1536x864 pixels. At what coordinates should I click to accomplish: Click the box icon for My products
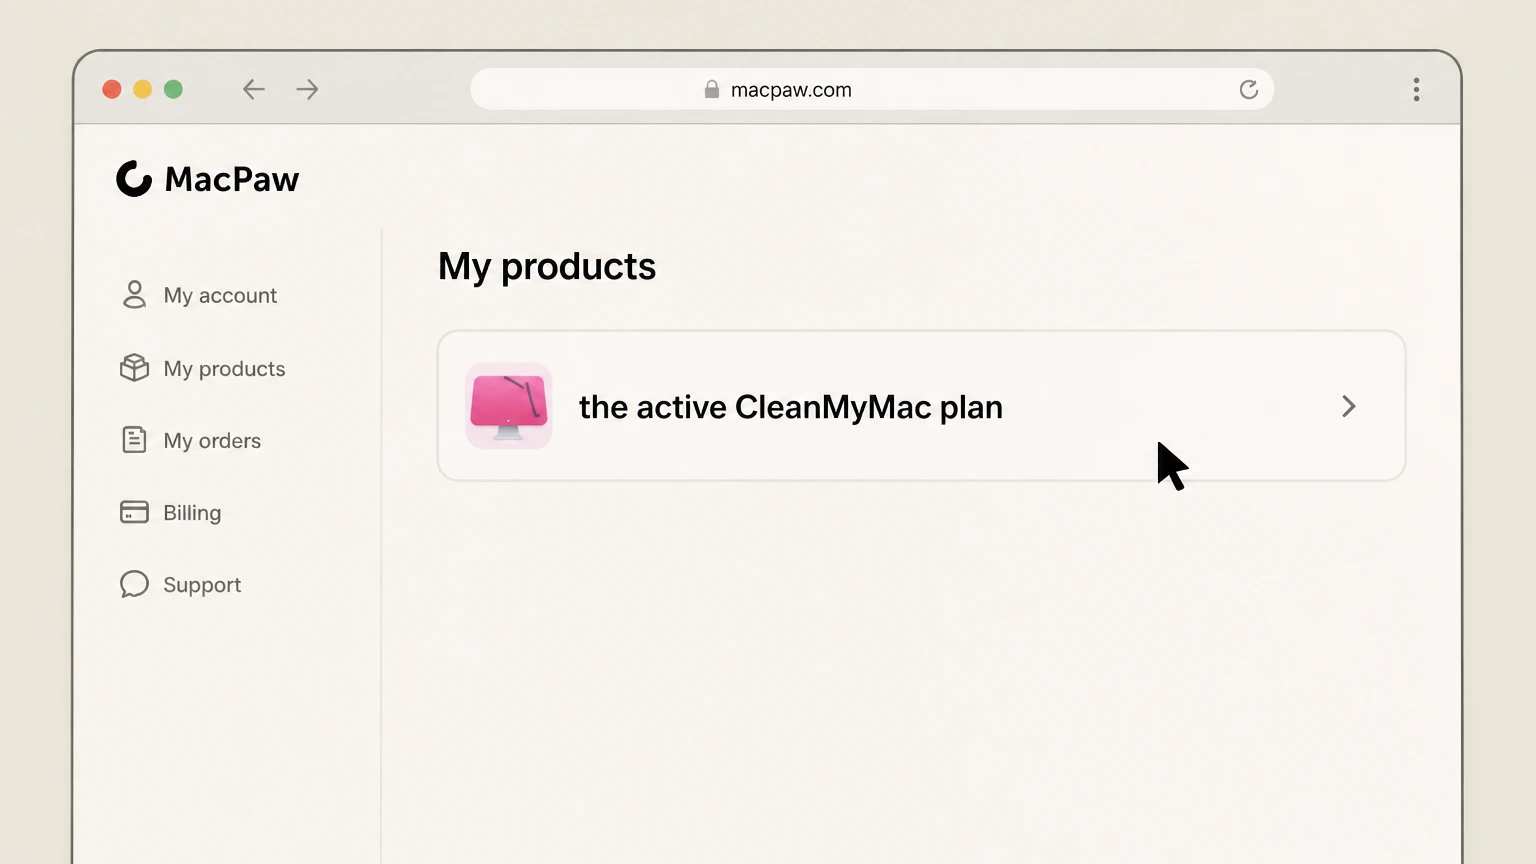pyautogui.click(x=134, y=368)
